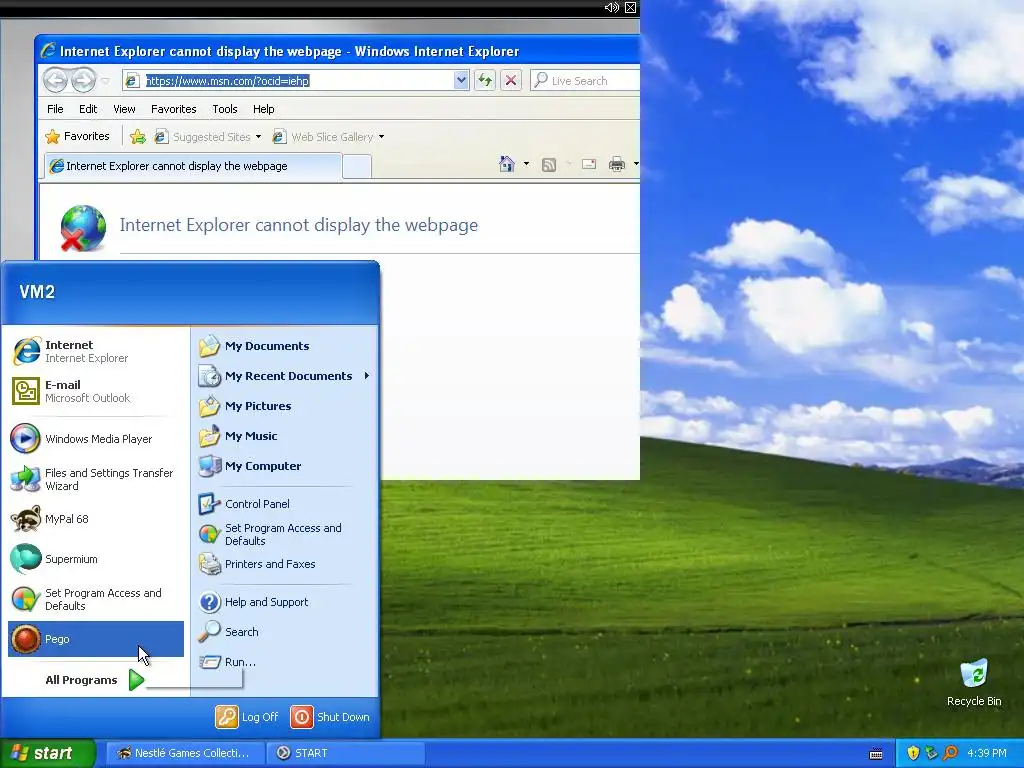Click the Forward navigation button in IE
The height and width of the screenshot is (768, 1024).
(83, 80)
